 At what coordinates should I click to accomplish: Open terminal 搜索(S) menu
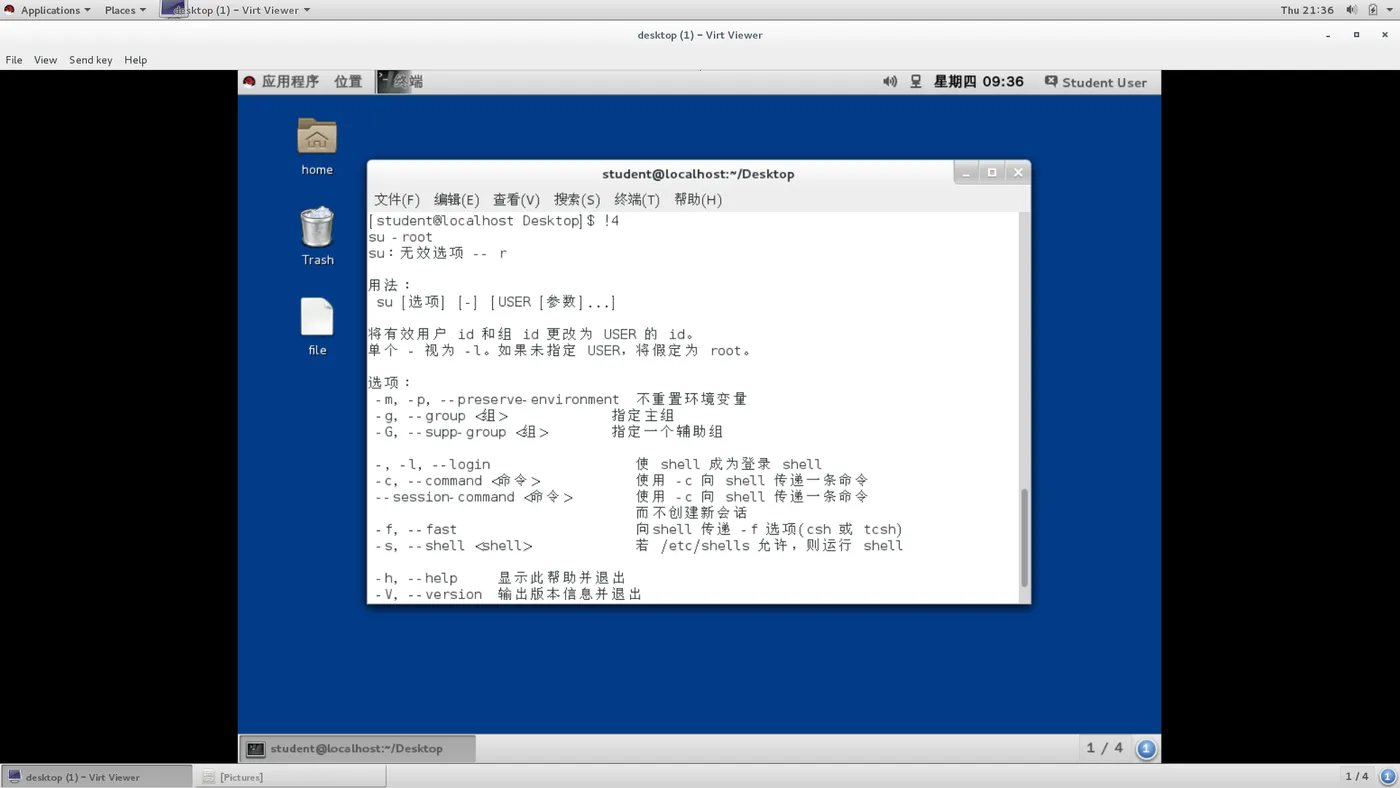[577, 199]
